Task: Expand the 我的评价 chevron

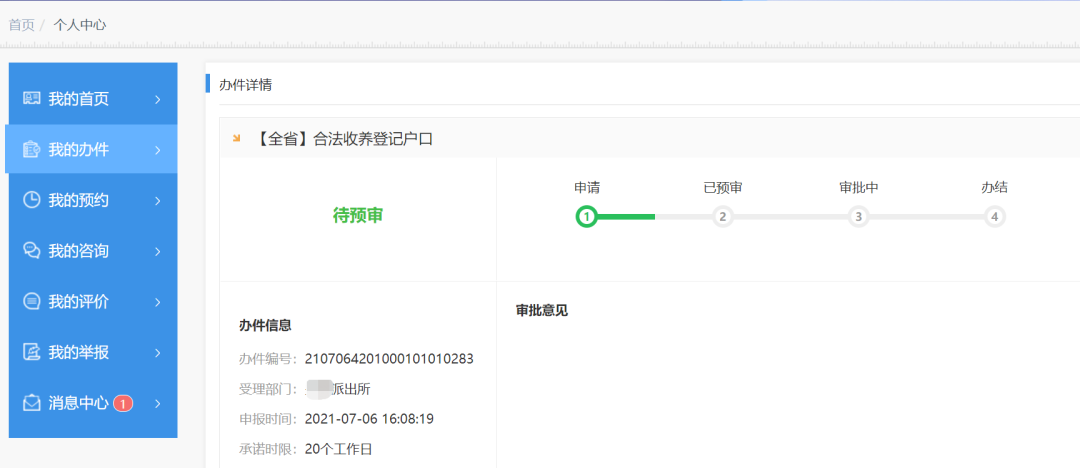Action: (158, 302)
